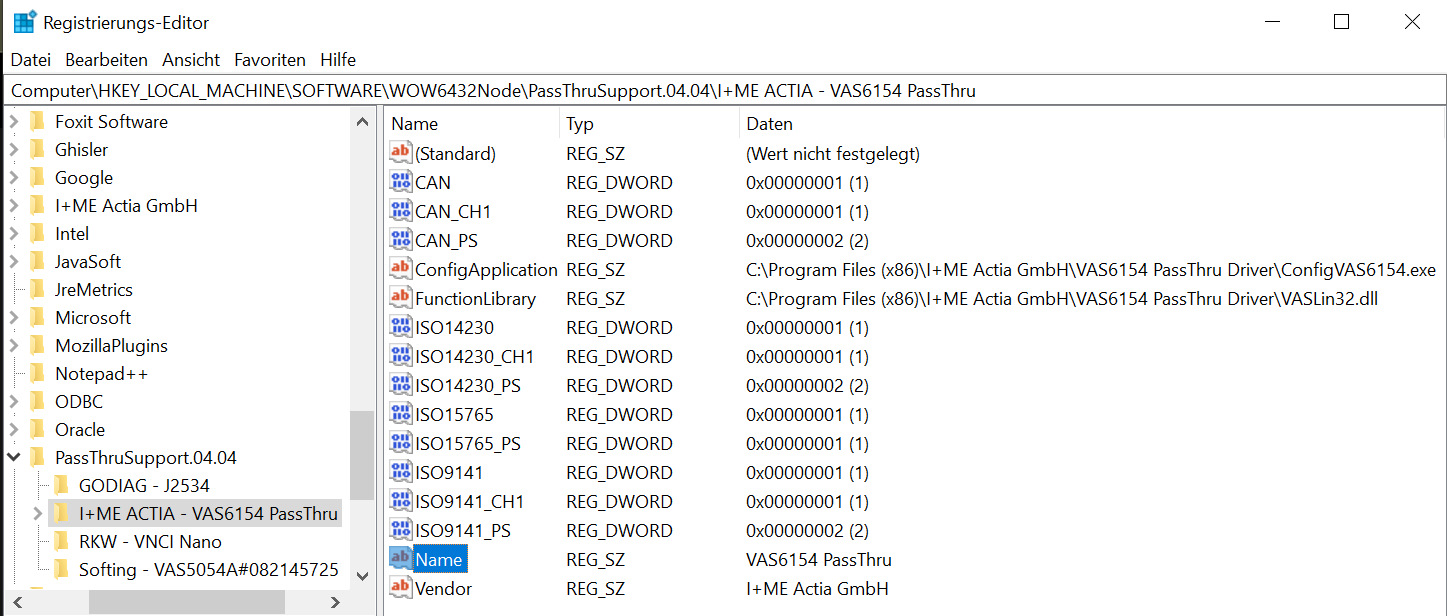
Task: Click the VASLin32.dll path data cell
Action: point(1062,298)
